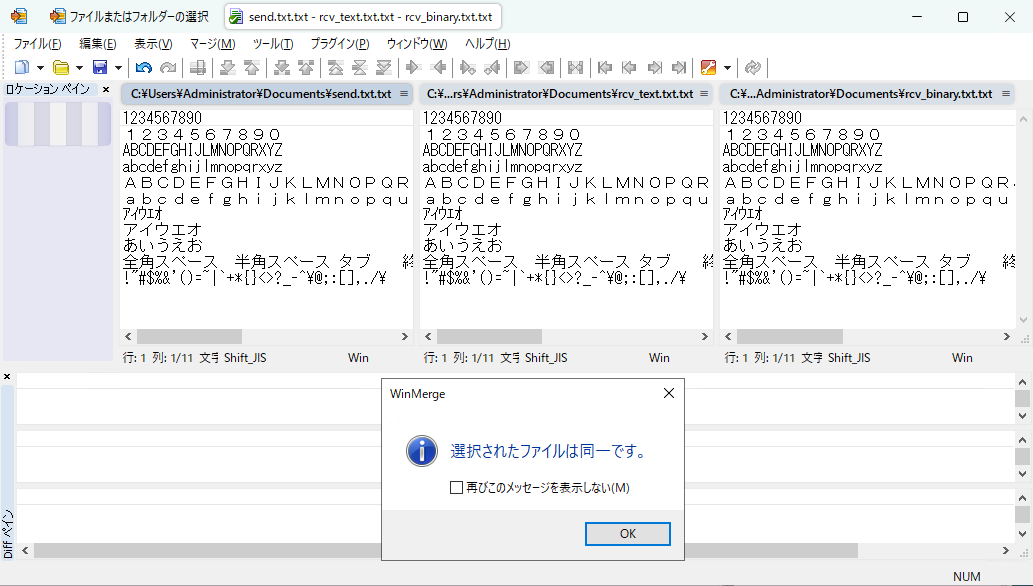The width and height of the screenshot is (1033, 586).
Task: Click OK in the WinMerge dialog
Action: [628, 534]
